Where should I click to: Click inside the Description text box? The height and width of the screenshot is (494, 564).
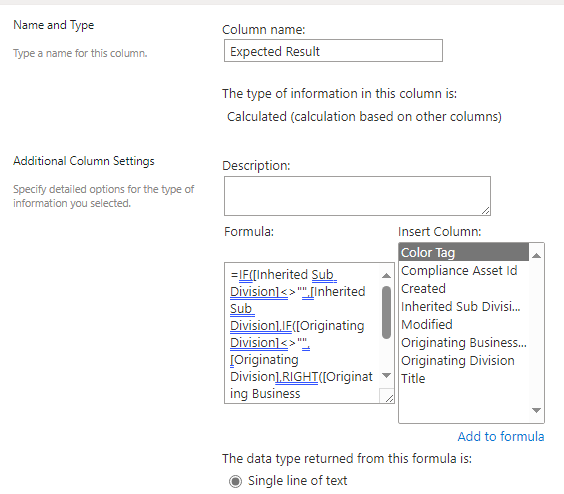pyautogui.click(x=357, y=196)
